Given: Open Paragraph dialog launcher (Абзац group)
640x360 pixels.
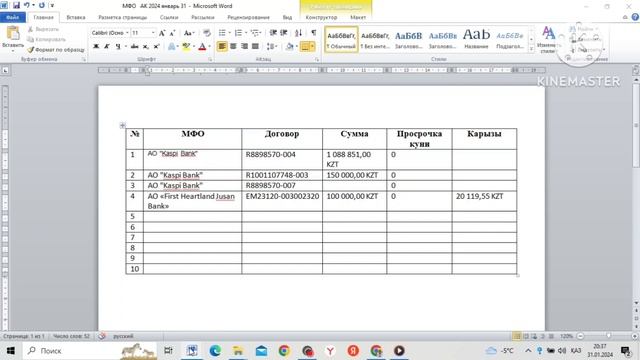Looking at the screenshot, I should point(317,60).
